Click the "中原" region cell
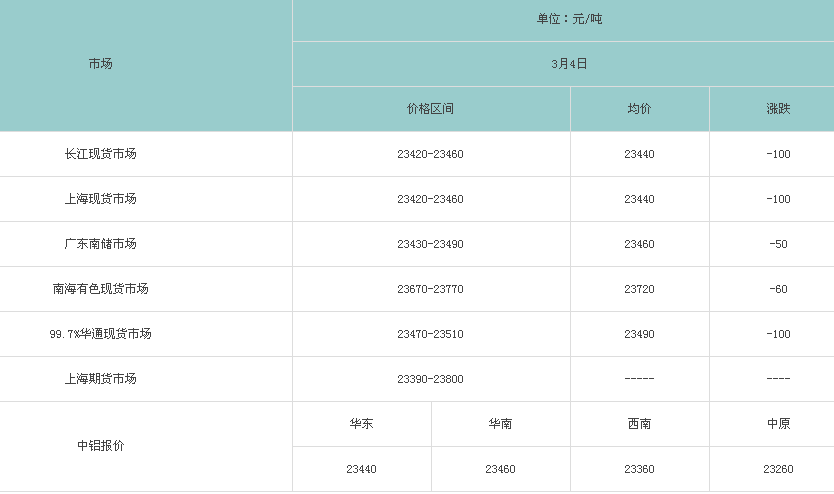The image size is (834, 494). pos(778,424)
